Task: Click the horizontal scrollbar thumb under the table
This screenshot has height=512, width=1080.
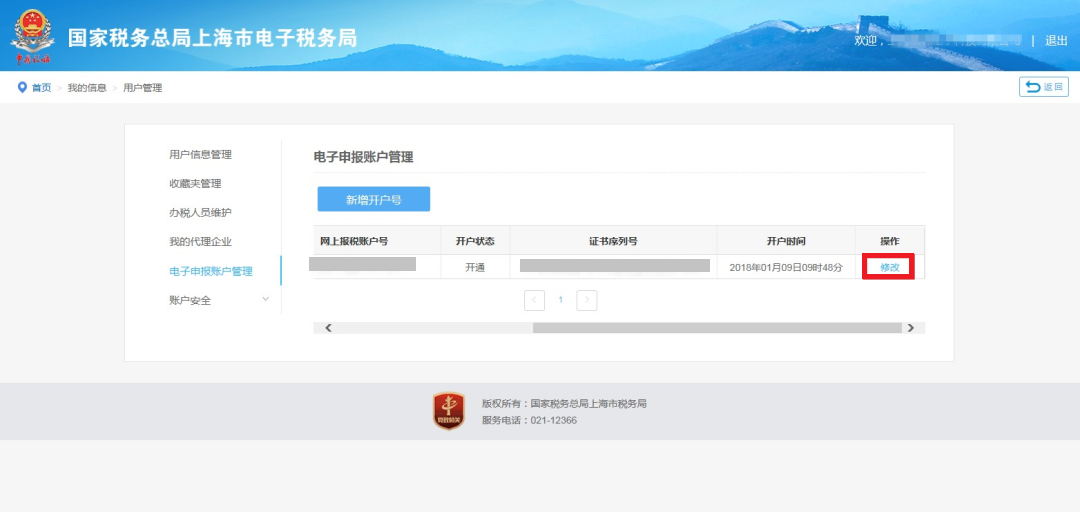Action: pos(716,328)
